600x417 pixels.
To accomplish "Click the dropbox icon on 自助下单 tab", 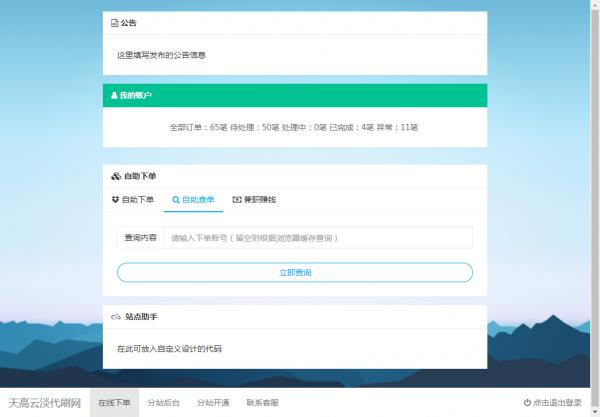I will [x=115, y=200].
